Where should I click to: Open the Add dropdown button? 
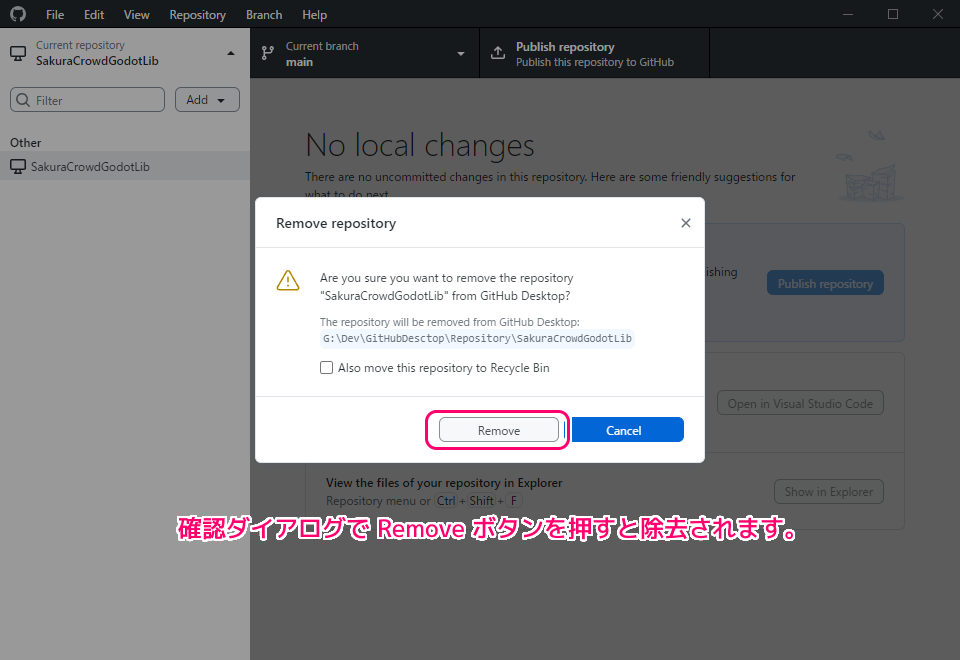(x=207, y=100)
